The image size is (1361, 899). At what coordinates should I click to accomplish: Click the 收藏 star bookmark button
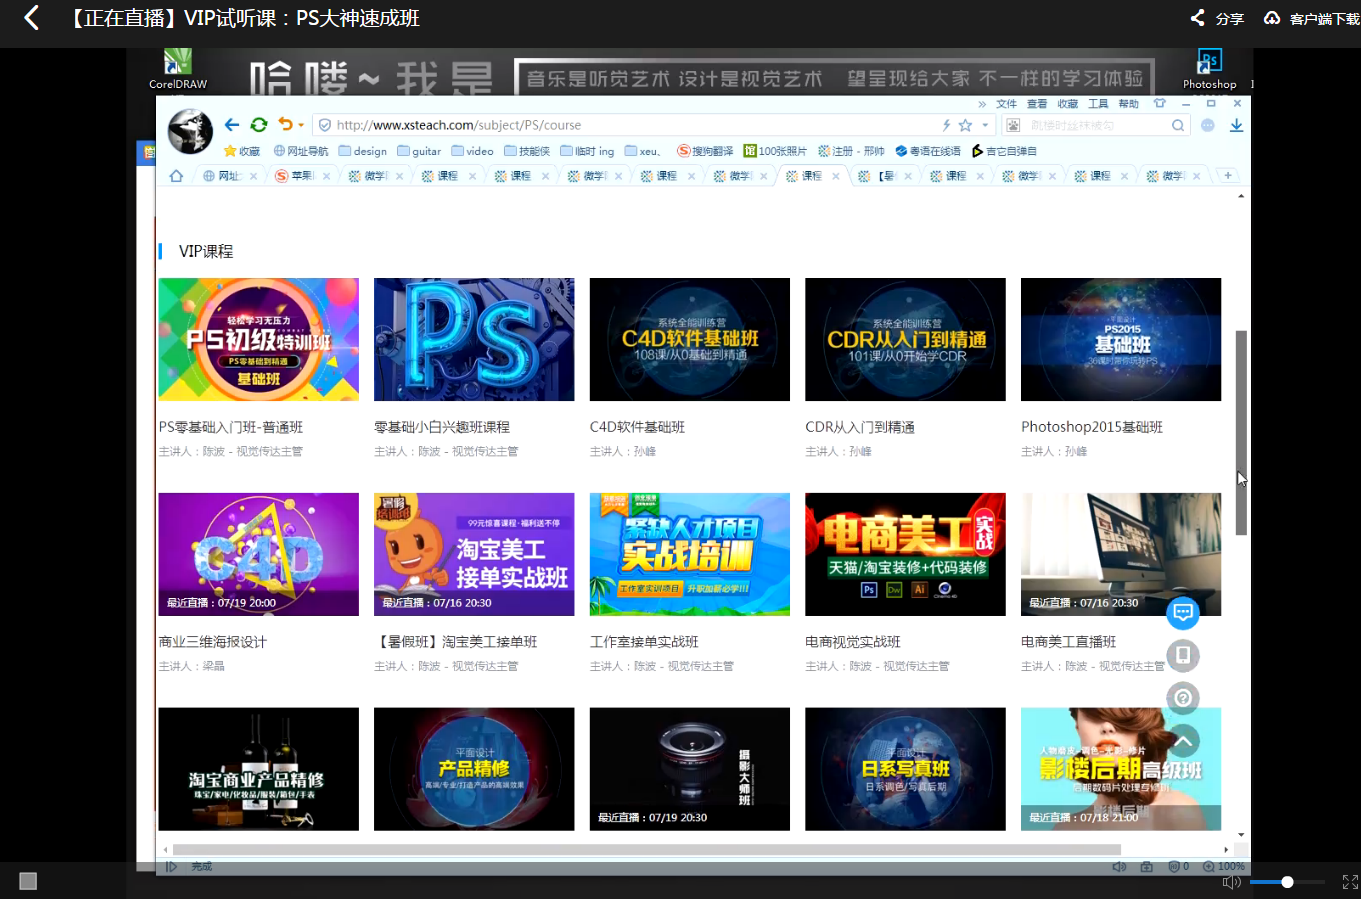242,151
